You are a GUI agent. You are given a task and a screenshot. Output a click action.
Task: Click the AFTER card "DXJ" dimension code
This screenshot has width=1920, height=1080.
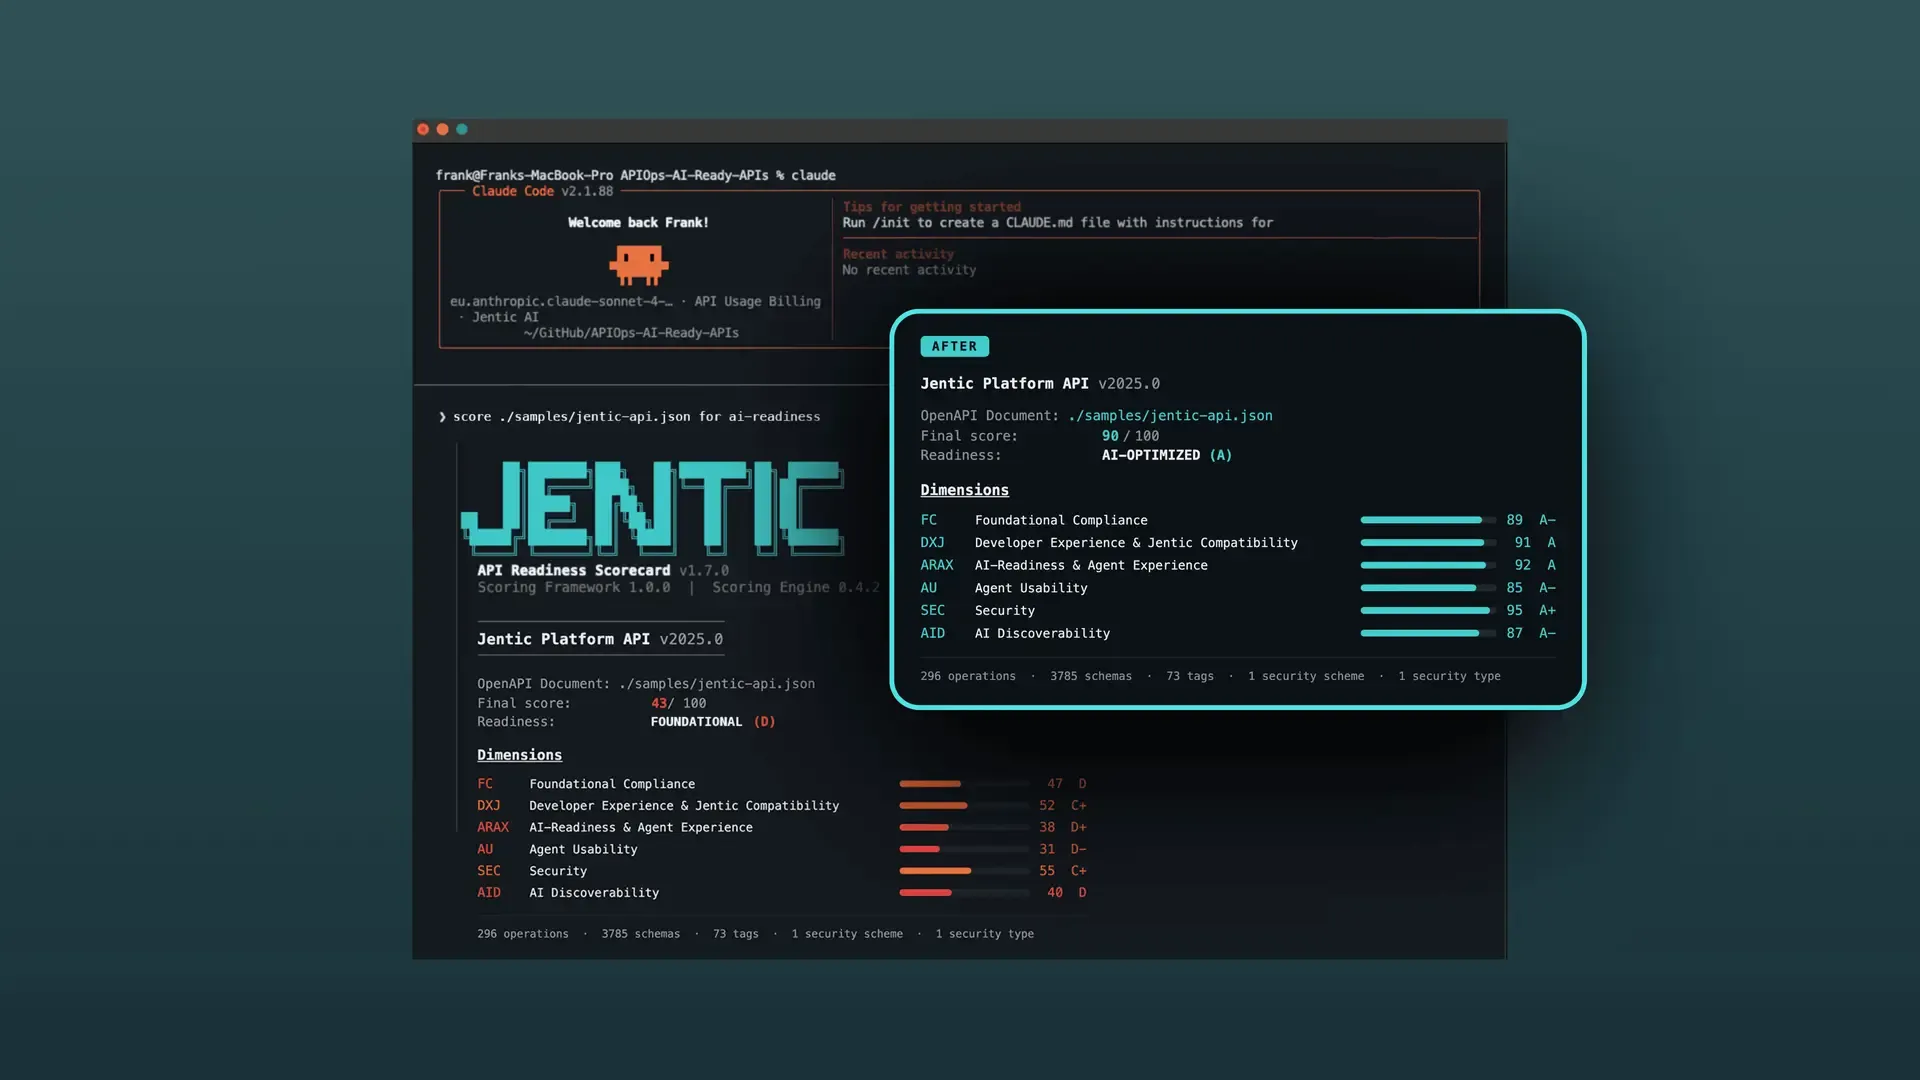click(932, 543)
